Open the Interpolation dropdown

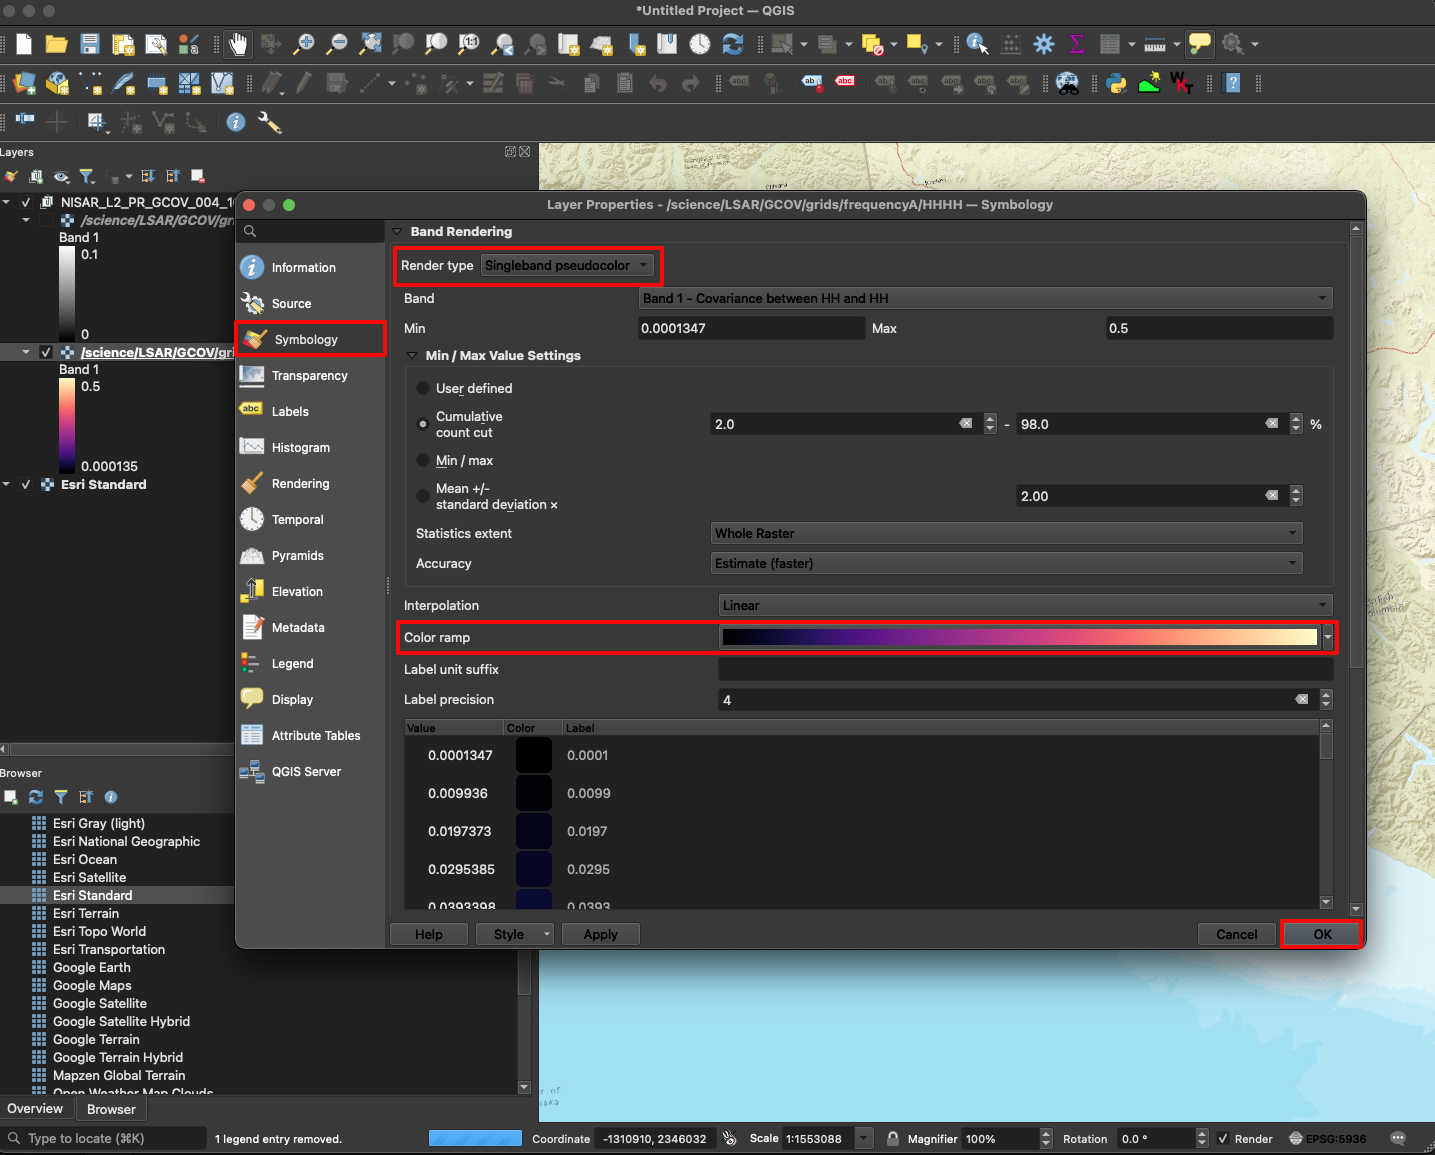[1024, 605]
